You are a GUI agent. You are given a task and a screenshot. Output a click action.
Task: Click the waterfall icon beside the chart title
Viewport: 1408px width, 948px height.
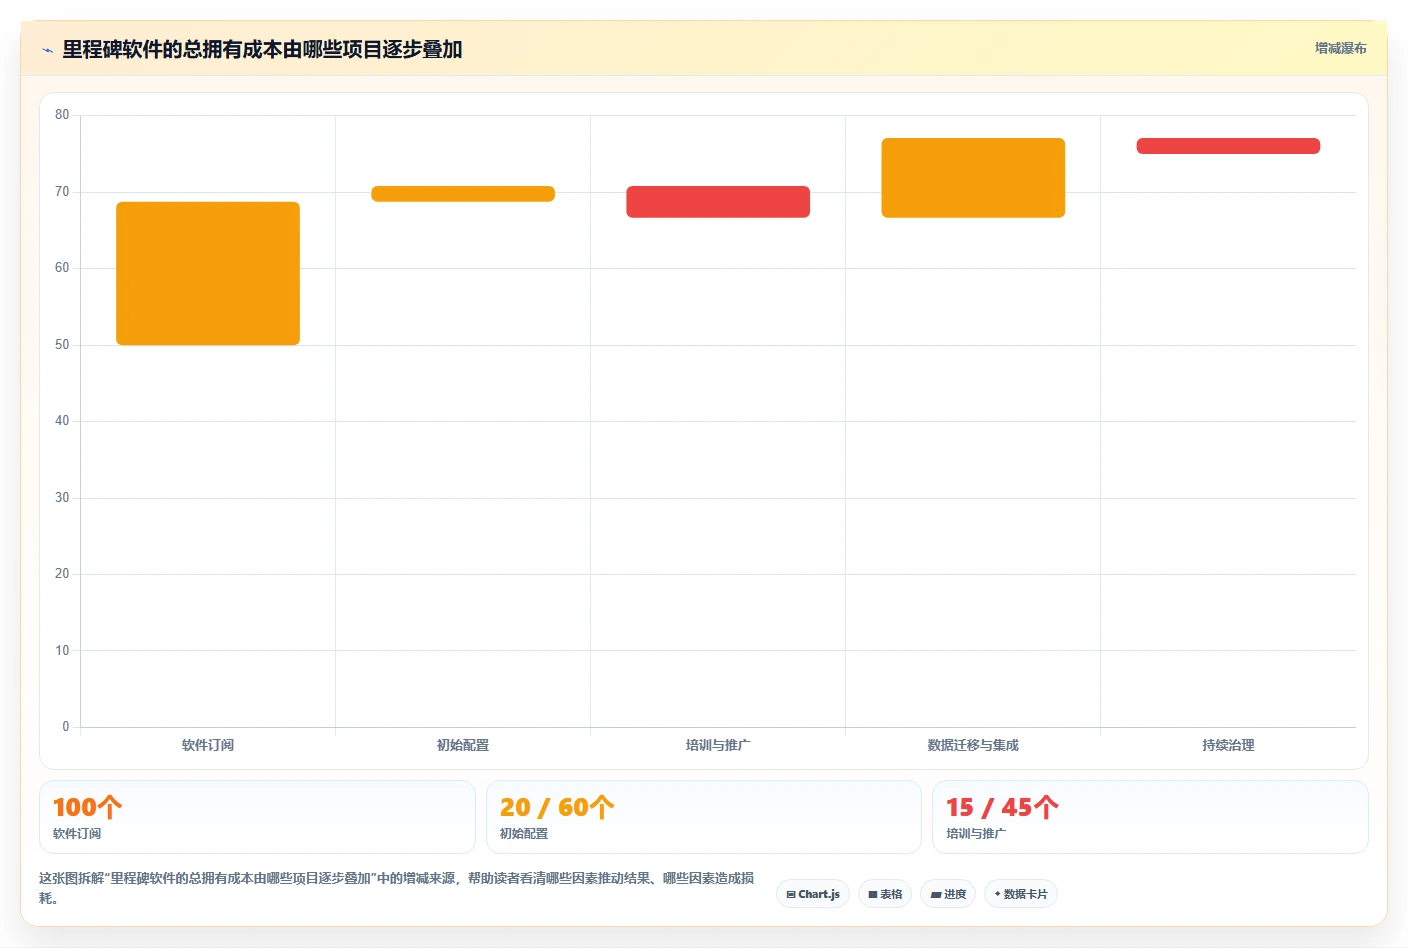click(x=47, y=50)
